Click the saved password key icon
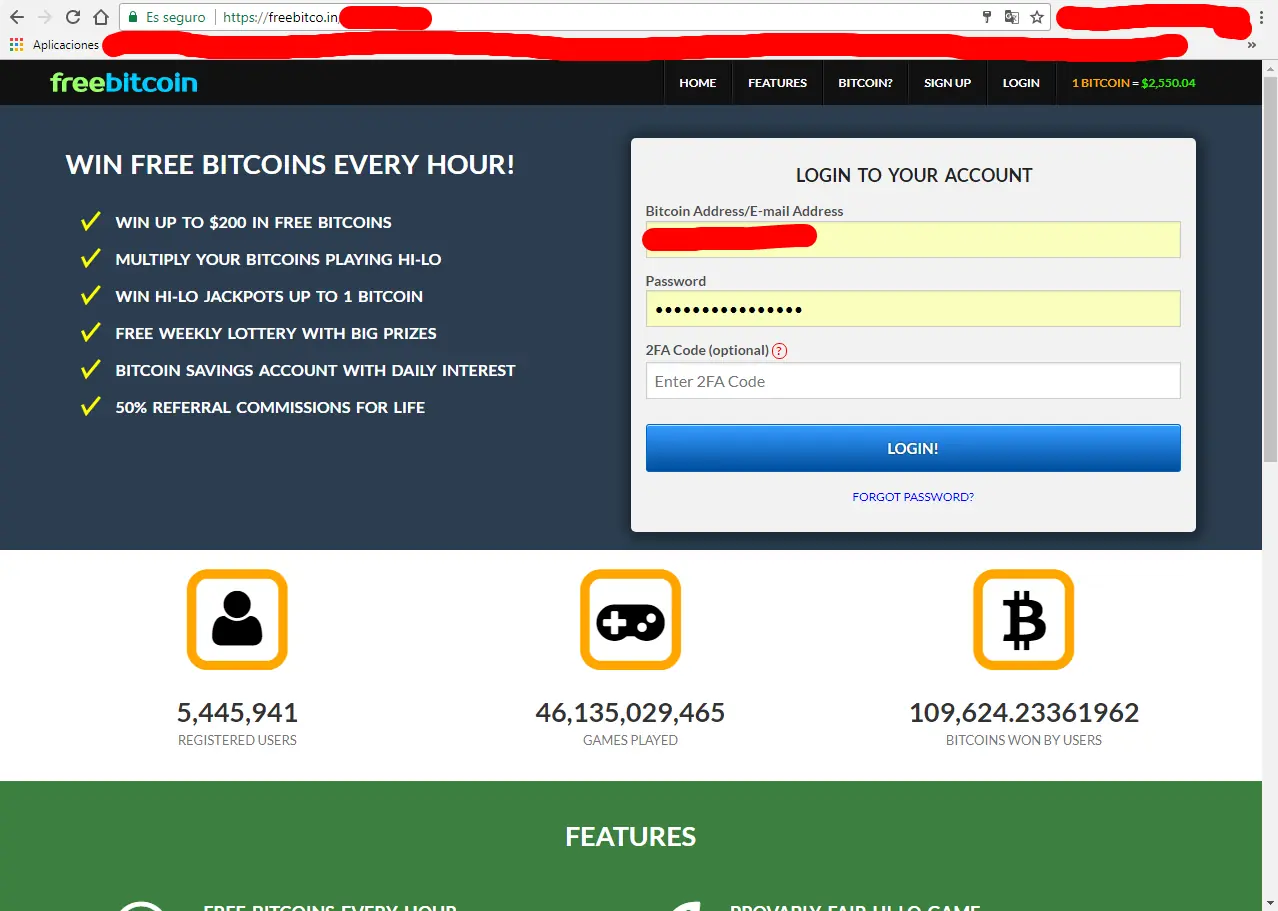Screen dimensions: 1278x911 click(987, 17)
